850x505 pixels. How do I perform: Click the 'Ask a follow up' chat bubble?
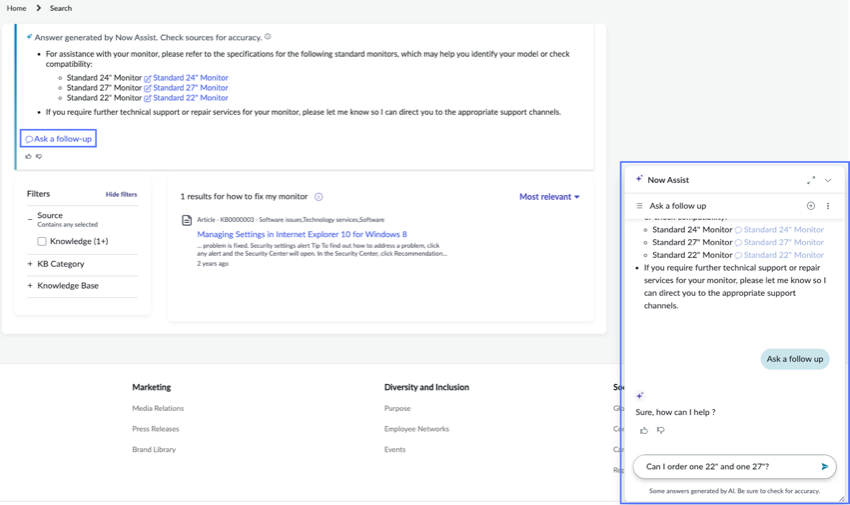795,359
